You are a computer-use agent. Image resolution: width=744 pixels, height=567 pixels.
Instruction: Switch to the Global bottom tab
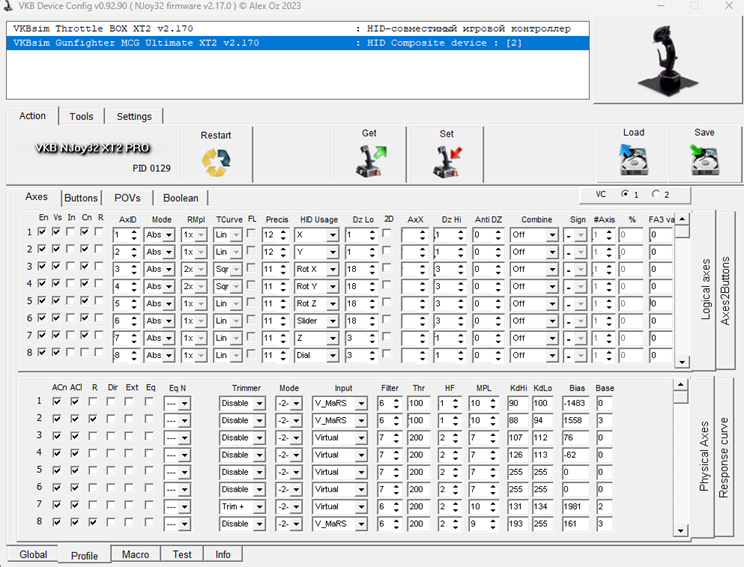(32, 554)
